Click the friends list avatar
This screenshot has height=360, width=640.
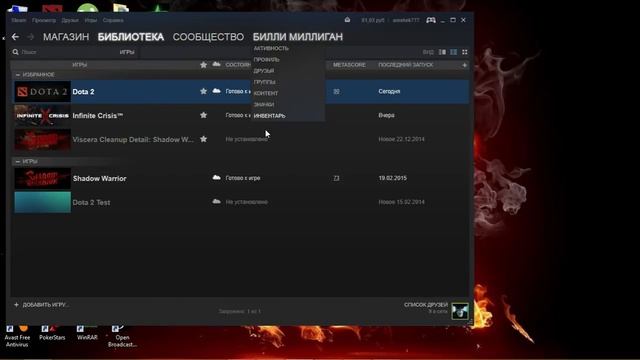[460, 311]
